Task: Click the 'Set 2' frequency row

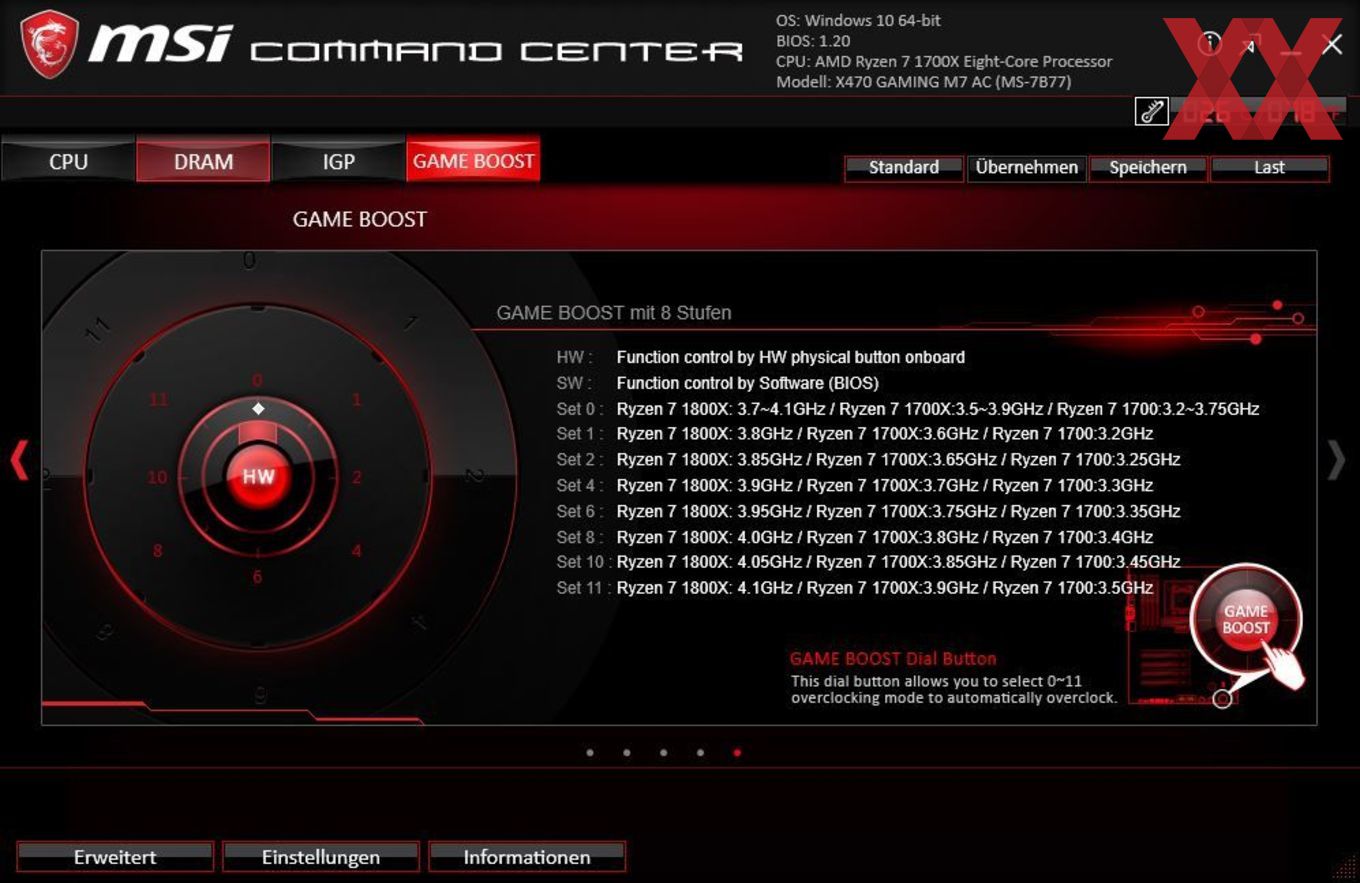Action: 868,460
